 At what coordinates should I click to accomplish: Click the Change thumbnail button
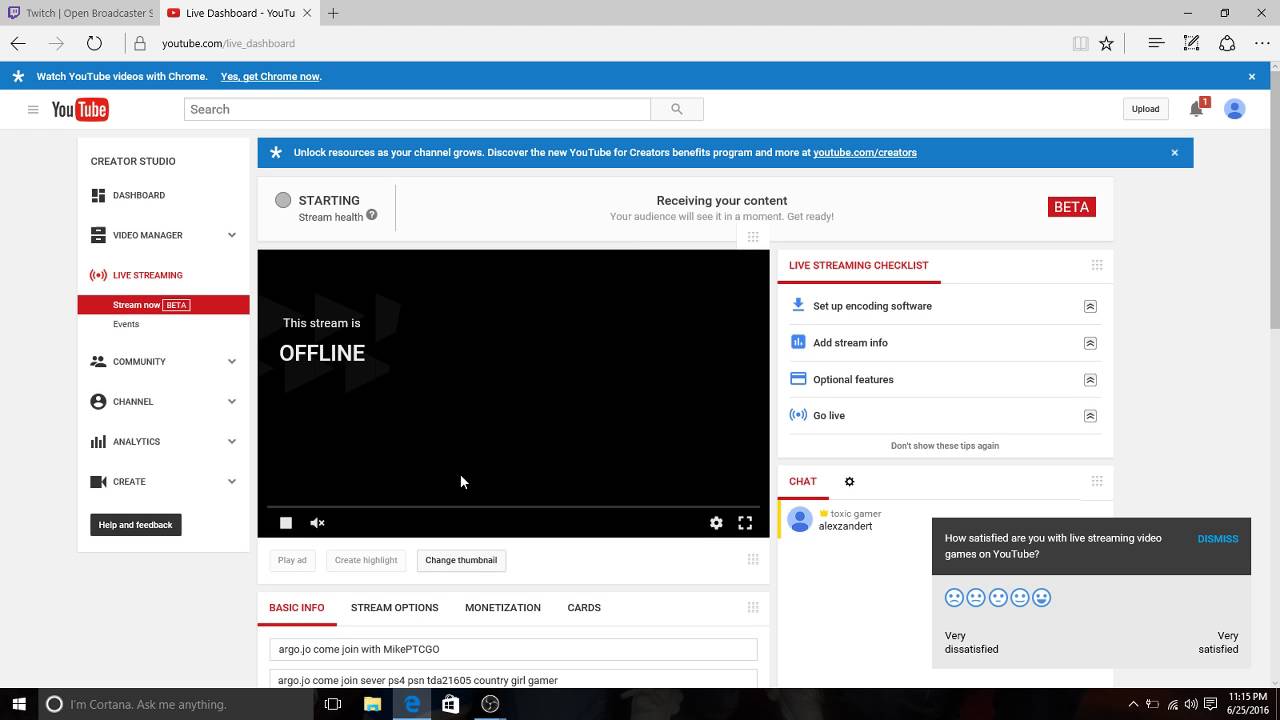click(x=461, y=560)
